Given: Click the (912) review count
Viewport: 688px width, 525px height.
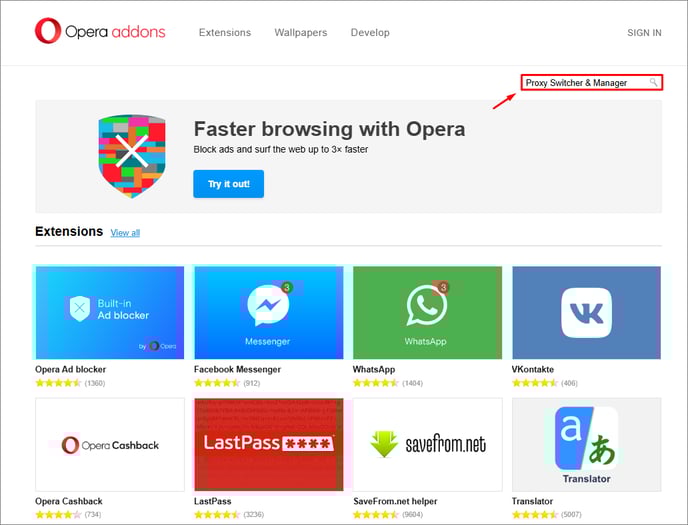Looking at the screenshot, I should click(x=252, y=383).
